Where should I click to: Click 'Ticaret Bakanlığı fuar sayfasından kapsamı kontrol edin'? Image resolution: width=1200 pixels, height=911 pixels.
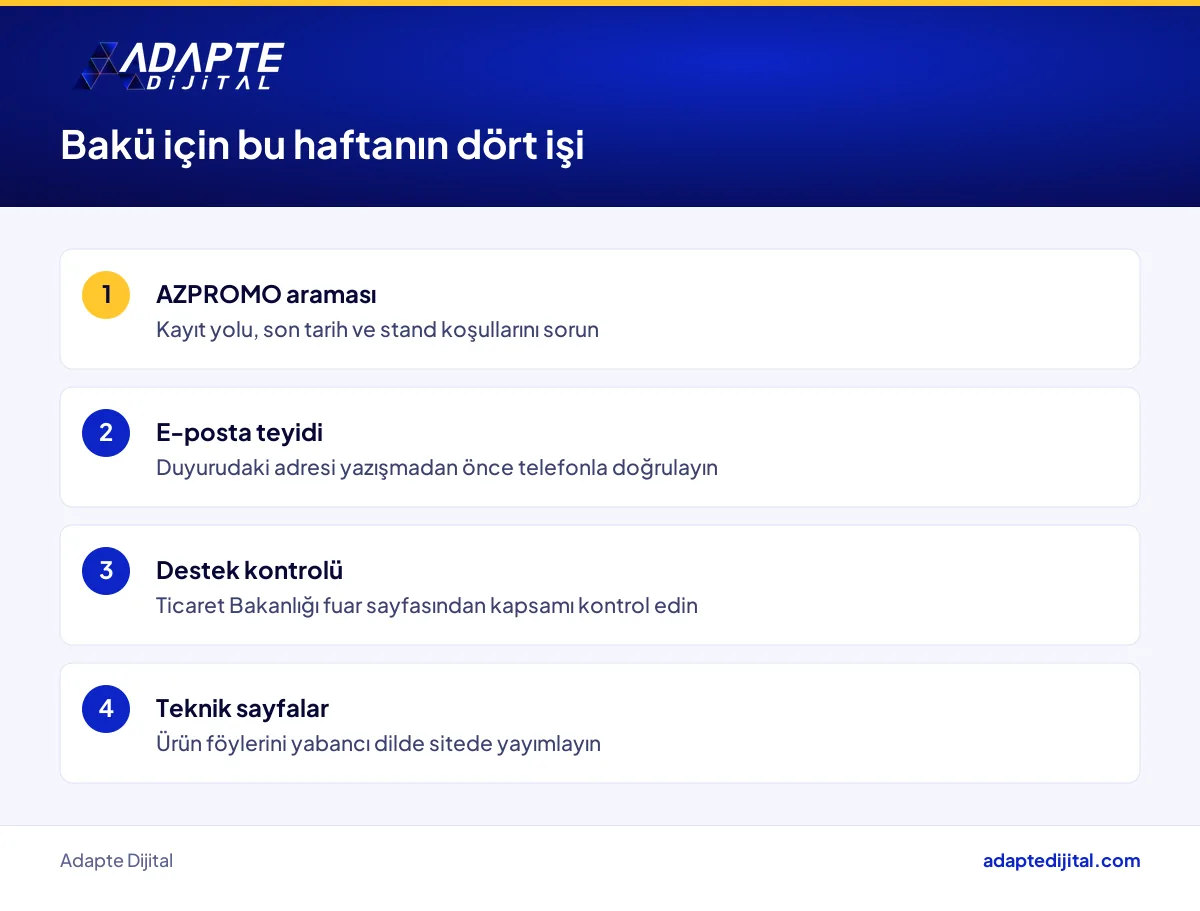(x=427, y=606)
